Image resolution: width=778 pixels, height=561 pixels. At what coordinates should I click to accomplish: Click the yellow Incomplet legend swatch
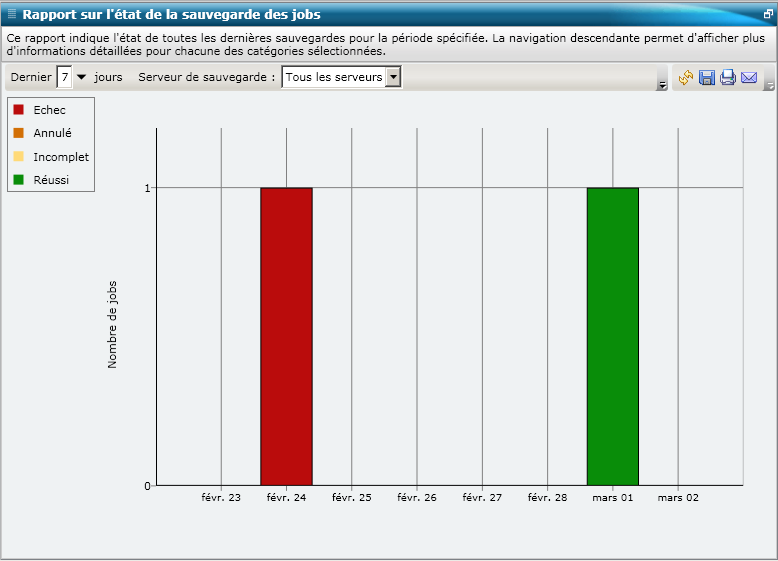[x=19, y=156]
